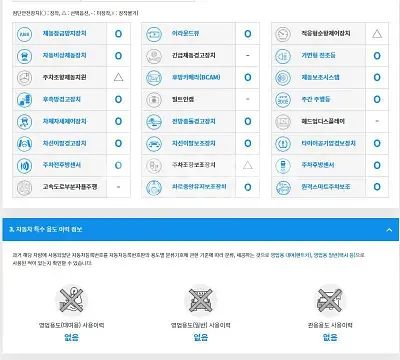Click the 전방충돌경고장치 label
The width and height of the screenshot is (400, 360).
pos(194,121)
